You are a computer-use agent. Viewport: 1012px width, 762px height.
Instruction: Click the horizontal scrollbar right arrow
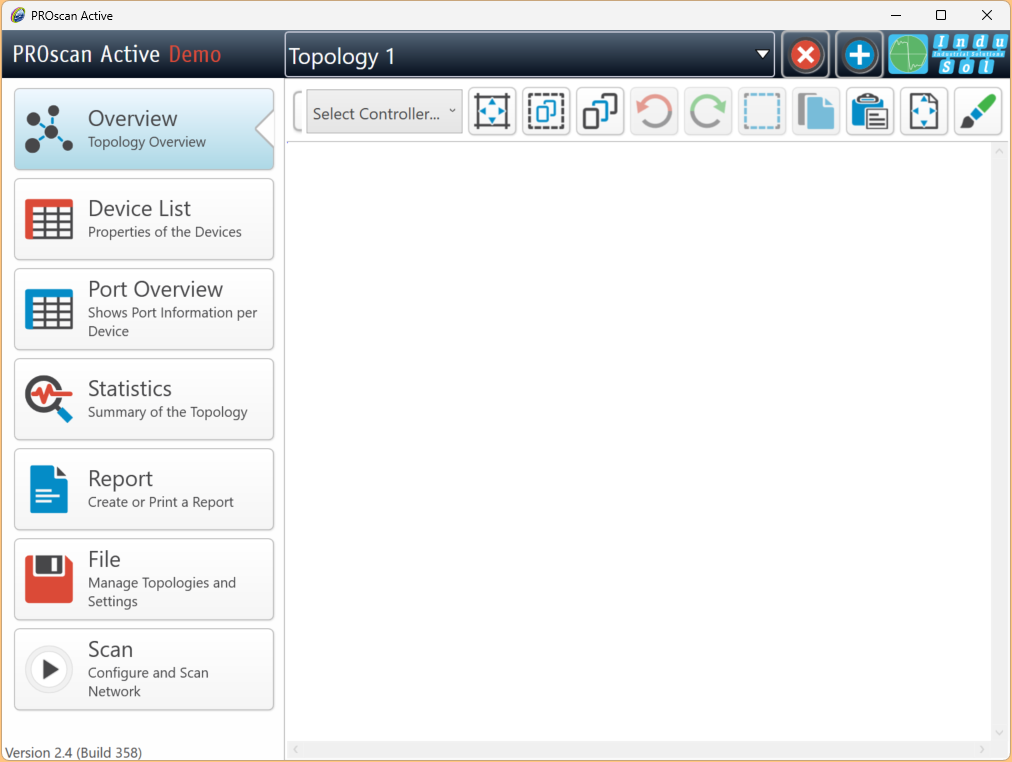982,749
